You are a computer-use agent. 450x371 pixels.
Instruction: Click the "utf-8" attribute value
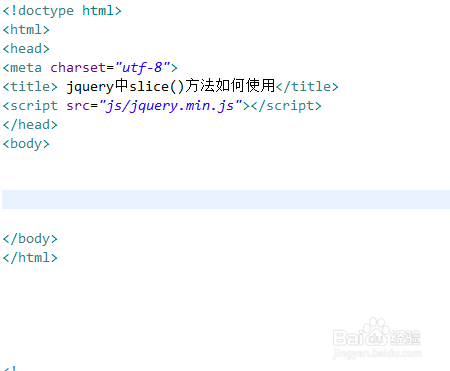(142, 68)
